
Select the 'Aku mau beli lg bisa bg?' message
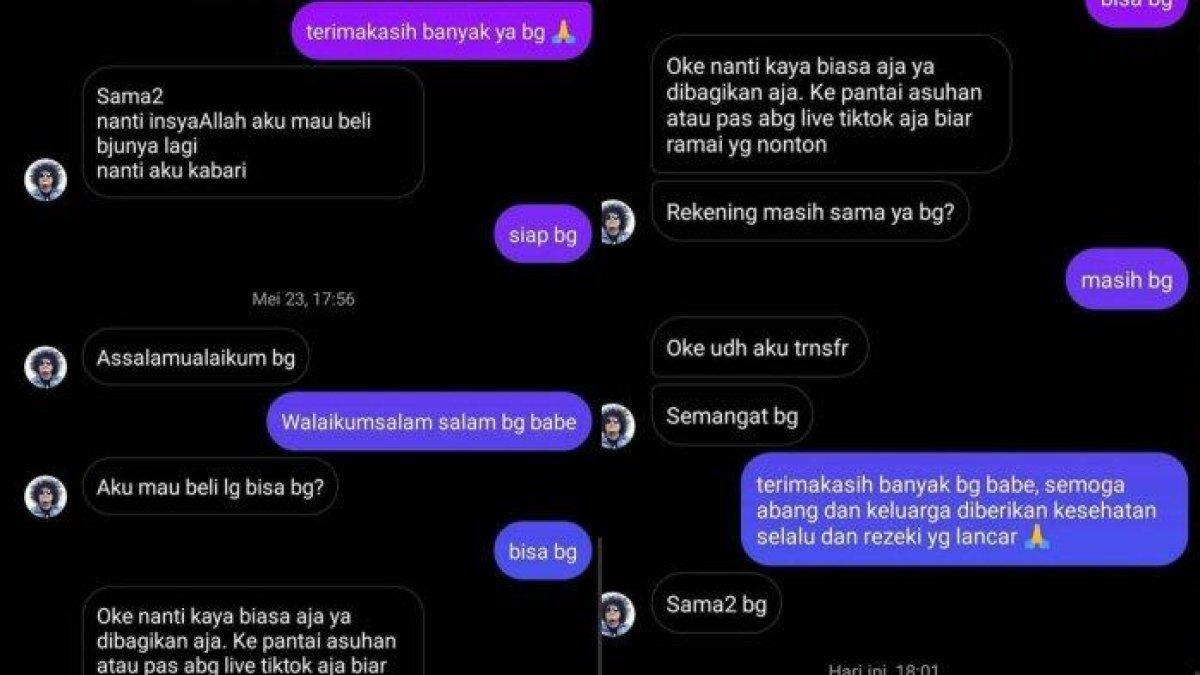(x=210, y=487)
